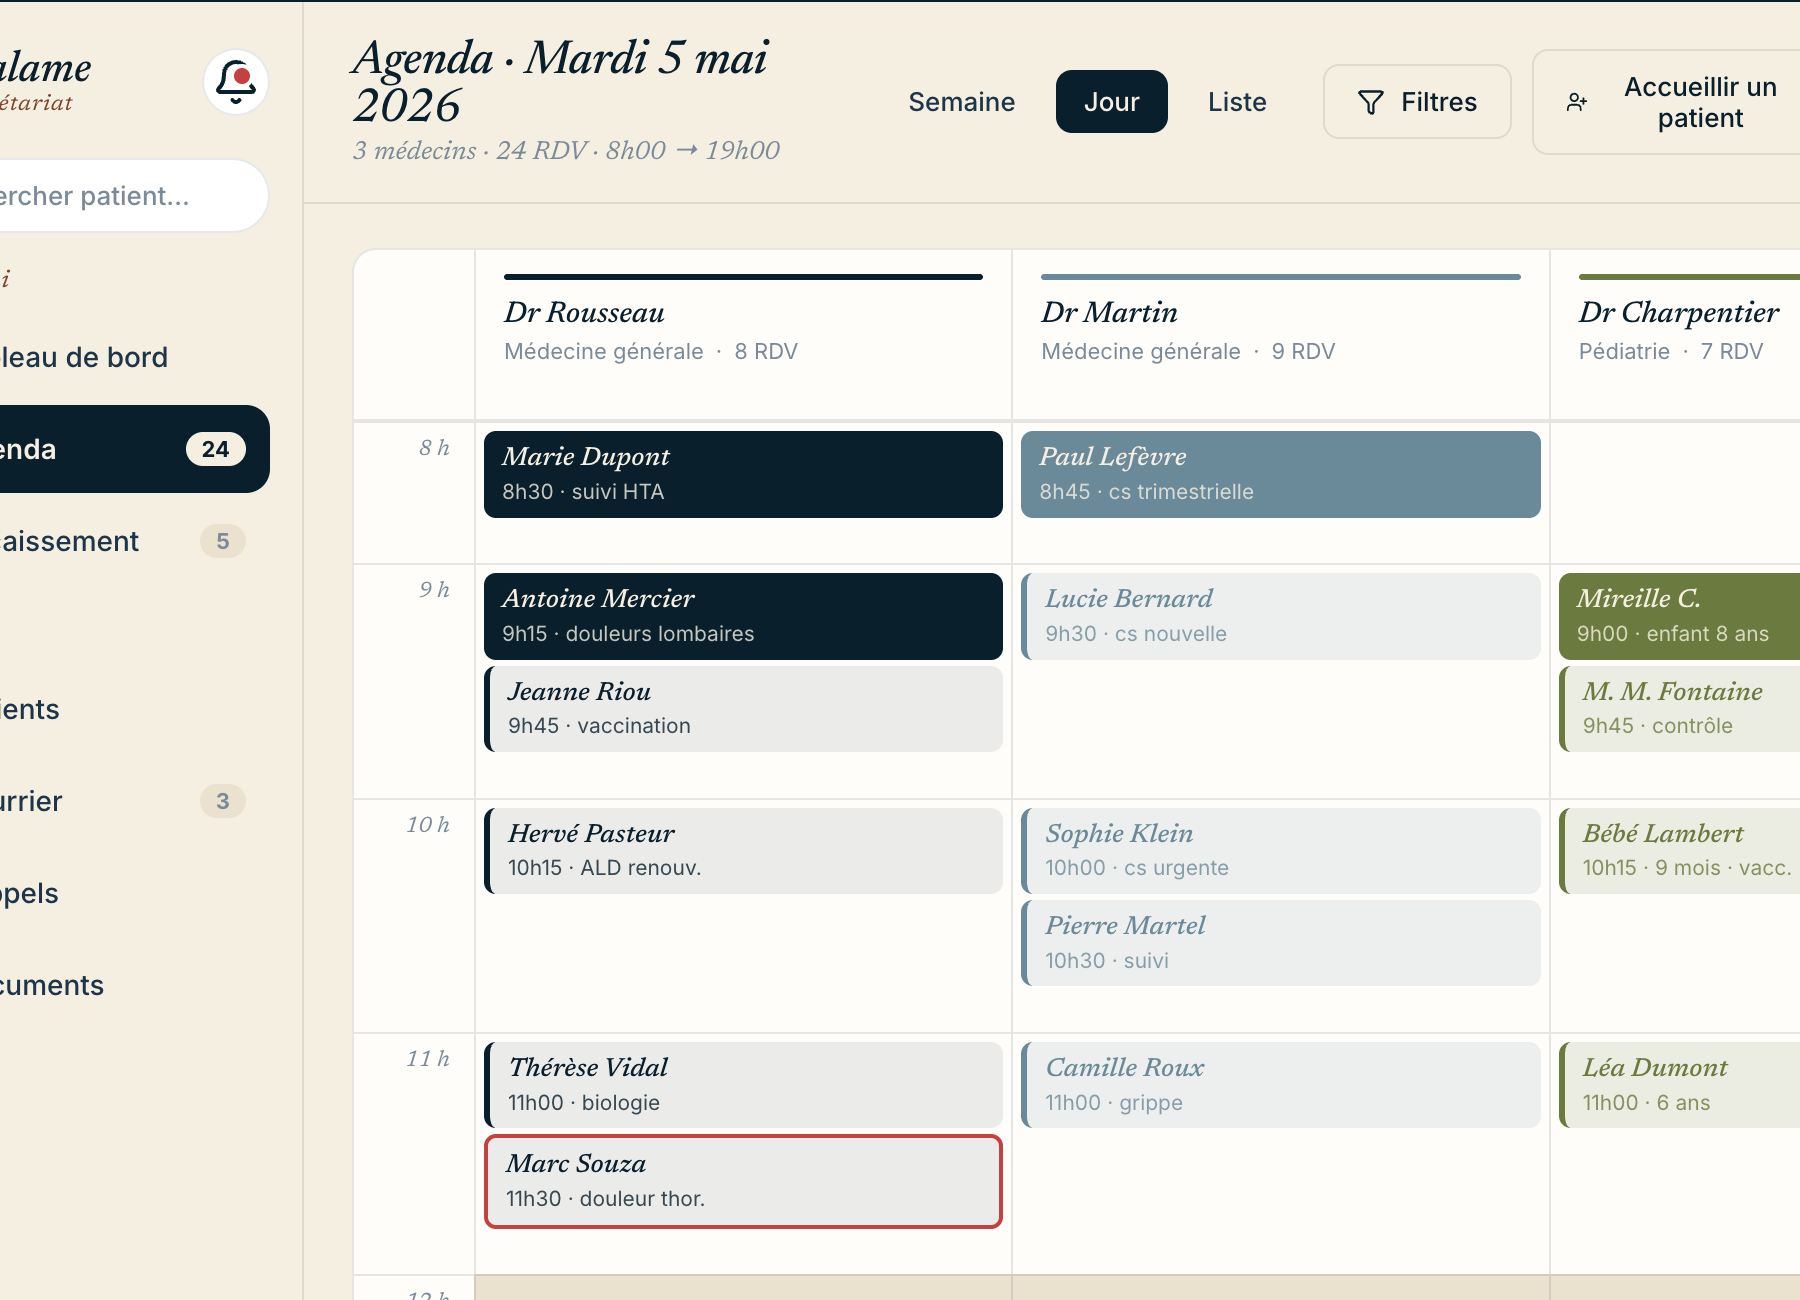The width and height of the screenshot is (1800, 1300).
Task: Click the Dr Martin column header
Action: coord(1280,333)
